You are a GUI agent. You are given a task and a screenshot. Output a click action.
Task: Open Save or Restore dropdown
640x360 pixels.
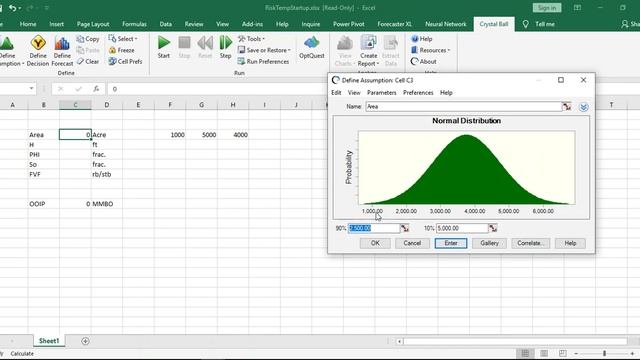[264, 50]
